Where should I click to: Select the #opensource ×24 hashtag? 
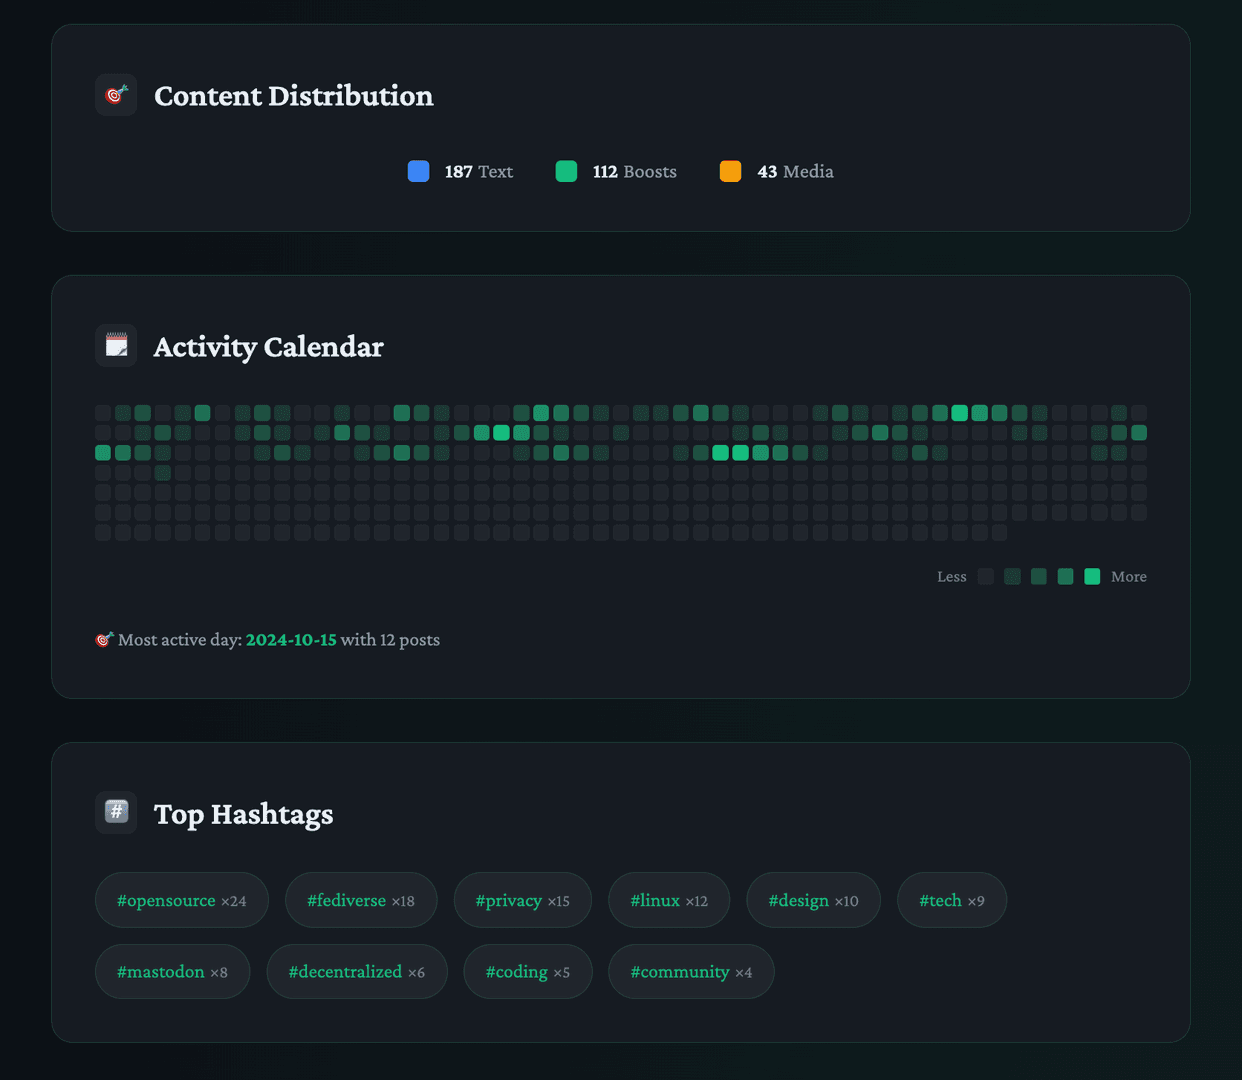pos(182,900)
